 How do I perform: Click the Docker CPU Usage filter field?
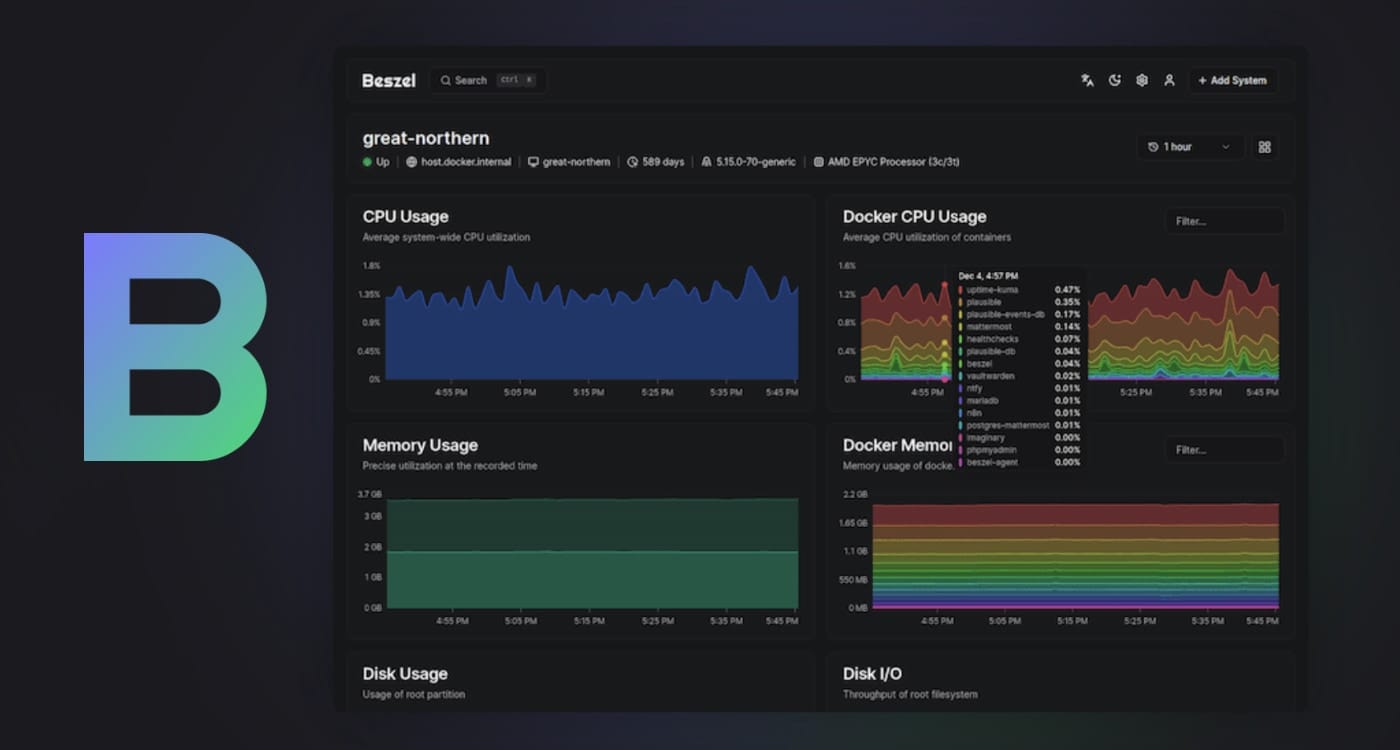[x=1224, y=221]
